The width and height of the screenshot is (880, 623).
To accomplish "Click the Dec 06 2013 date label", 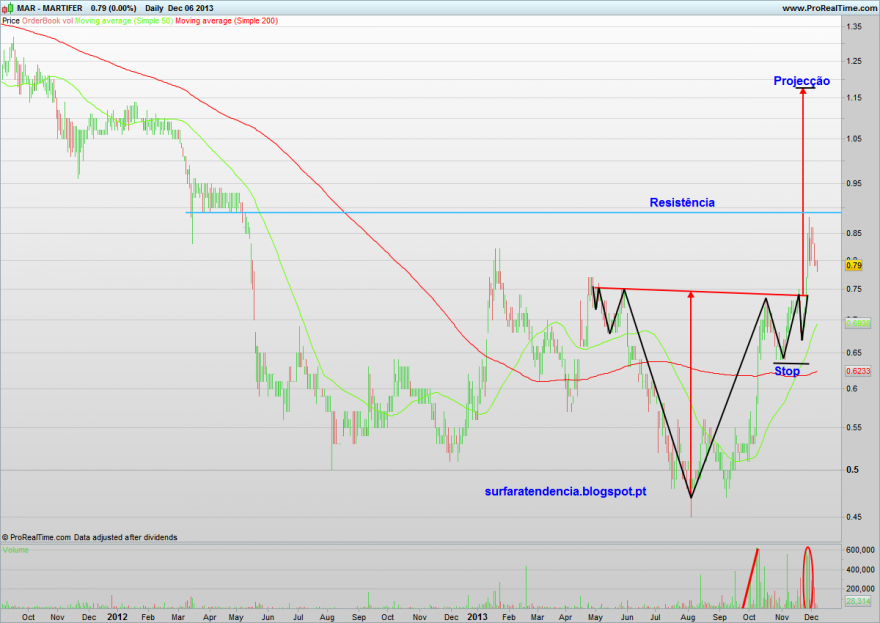I will 190,8.
